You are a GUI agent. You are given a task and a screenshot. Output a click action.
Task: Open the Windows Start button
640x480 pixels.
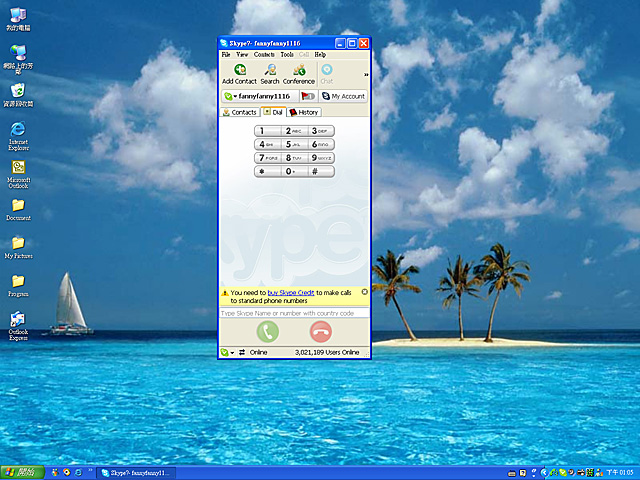click(x=22, y=473)
